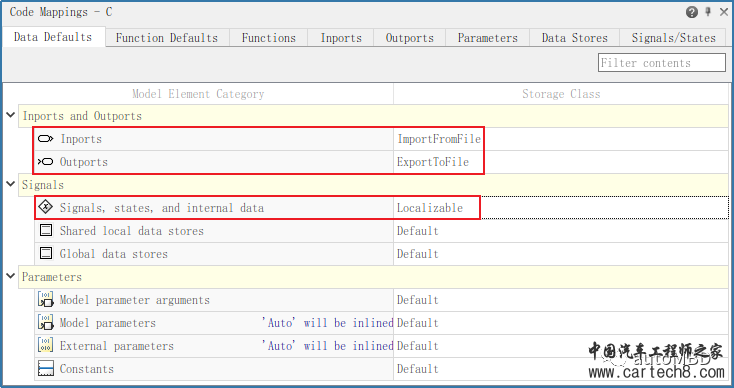Image resolution: width=734 pixels, height=388 pixels.
Task: Click the Global data stores icon
Action: point(45,253)
